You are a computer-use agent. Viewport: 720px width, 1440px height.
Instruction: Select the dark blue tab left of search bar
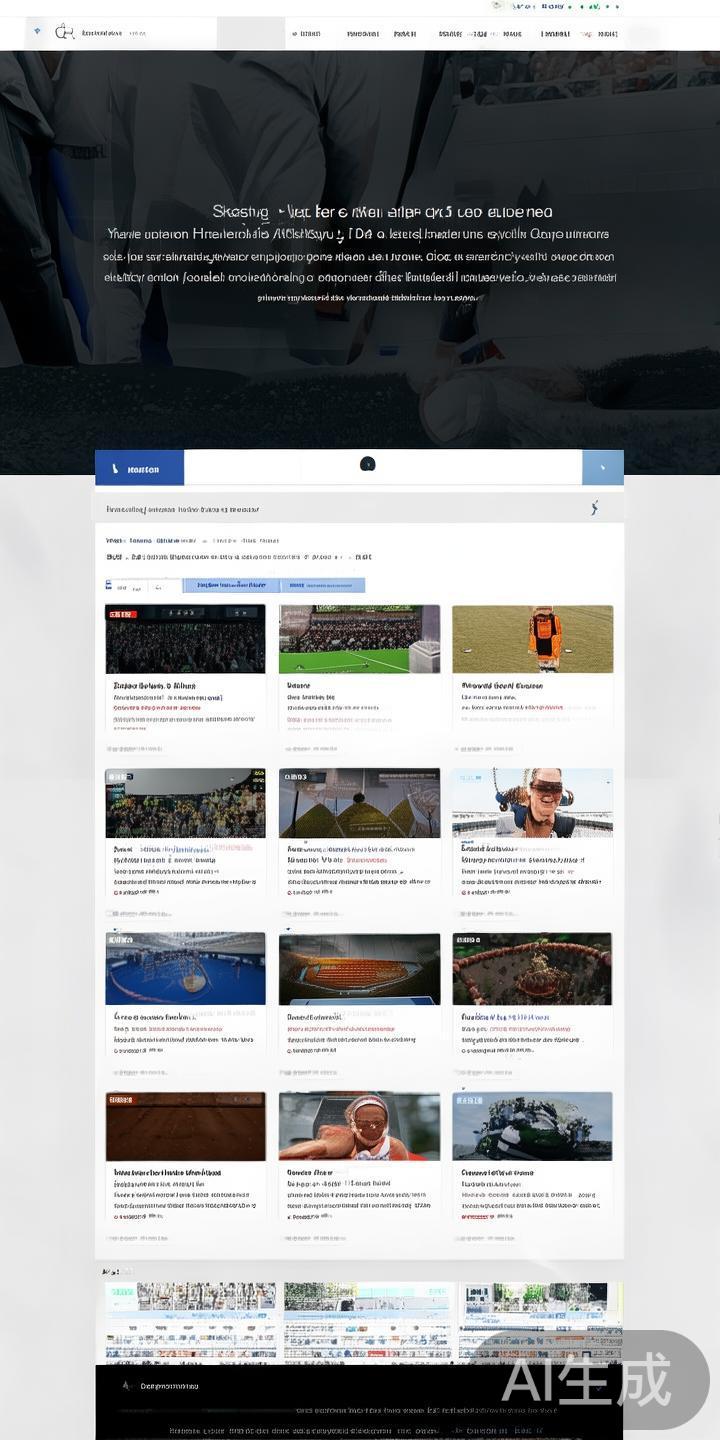click(139, 468)
